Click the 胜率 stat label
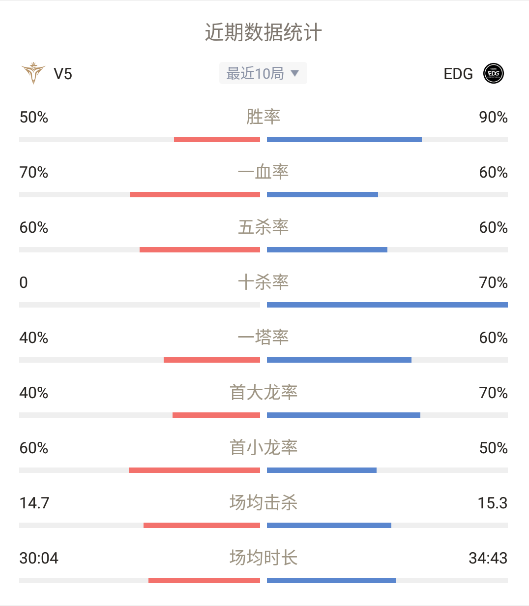The width and height of the screenshot is (529, 606). click(x=263, y=117)
